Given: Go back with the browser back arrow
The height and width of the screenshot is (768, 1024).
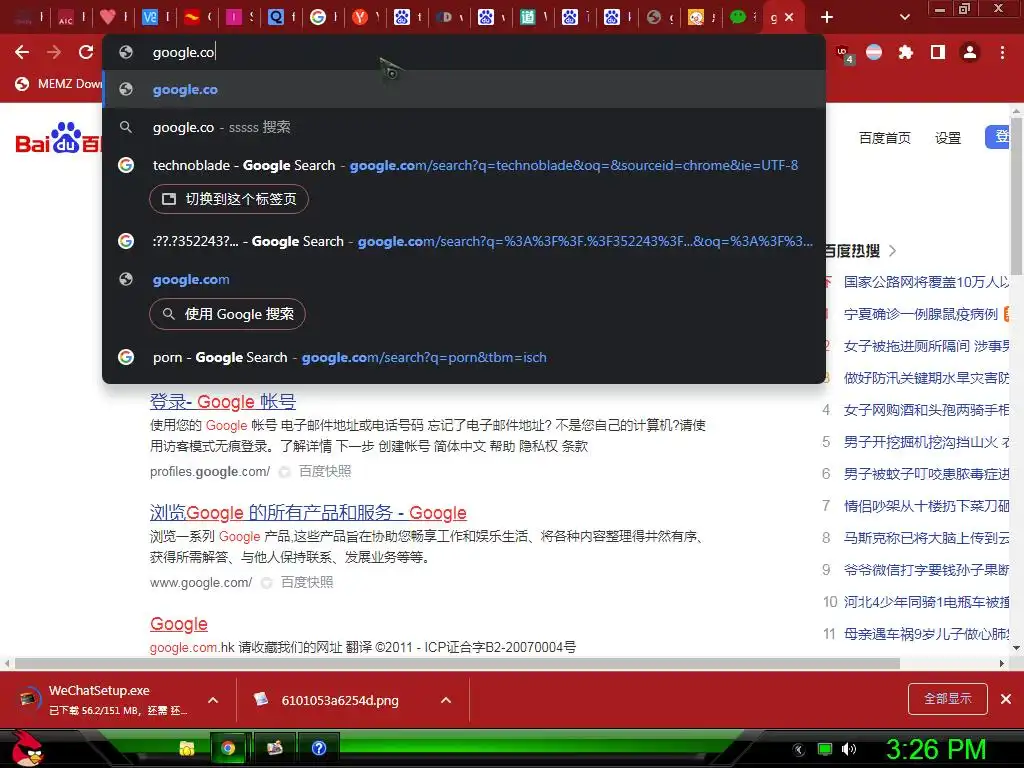Looking at the screenshot, I should tap(22, 52).
